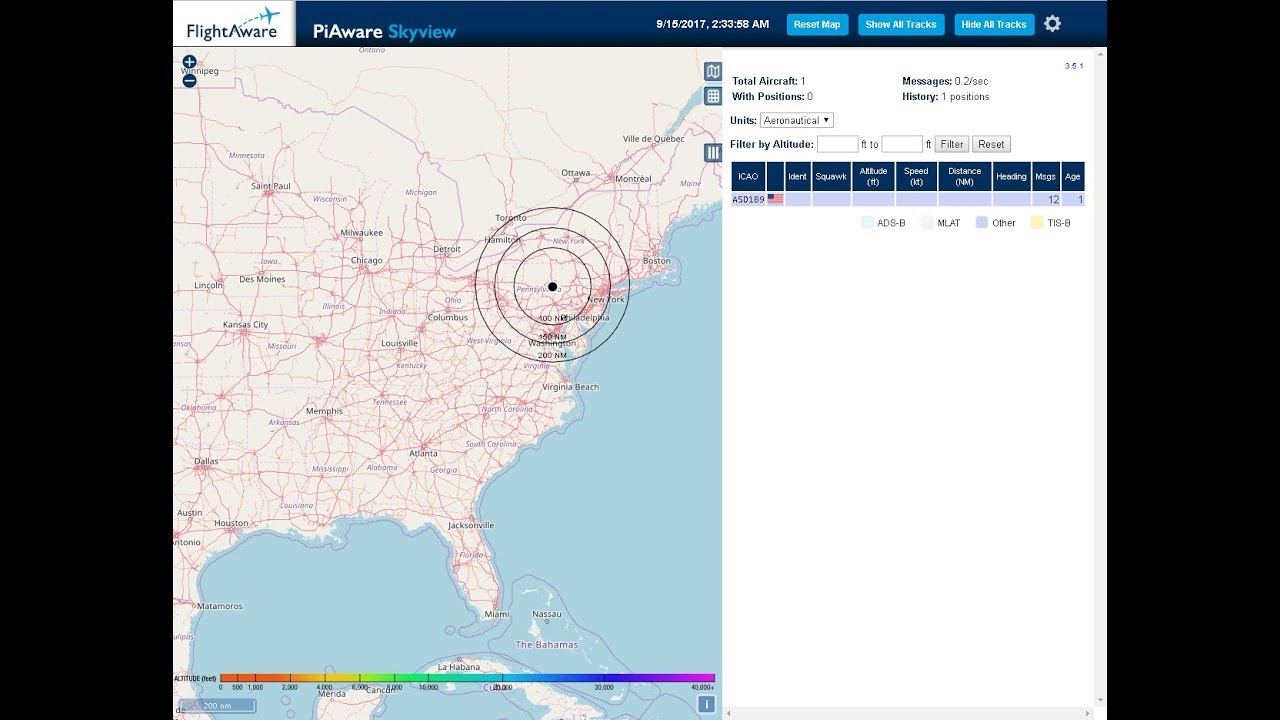Click the Messages rate text
This screenshot has height=720, width=1280.
(944, 81)
